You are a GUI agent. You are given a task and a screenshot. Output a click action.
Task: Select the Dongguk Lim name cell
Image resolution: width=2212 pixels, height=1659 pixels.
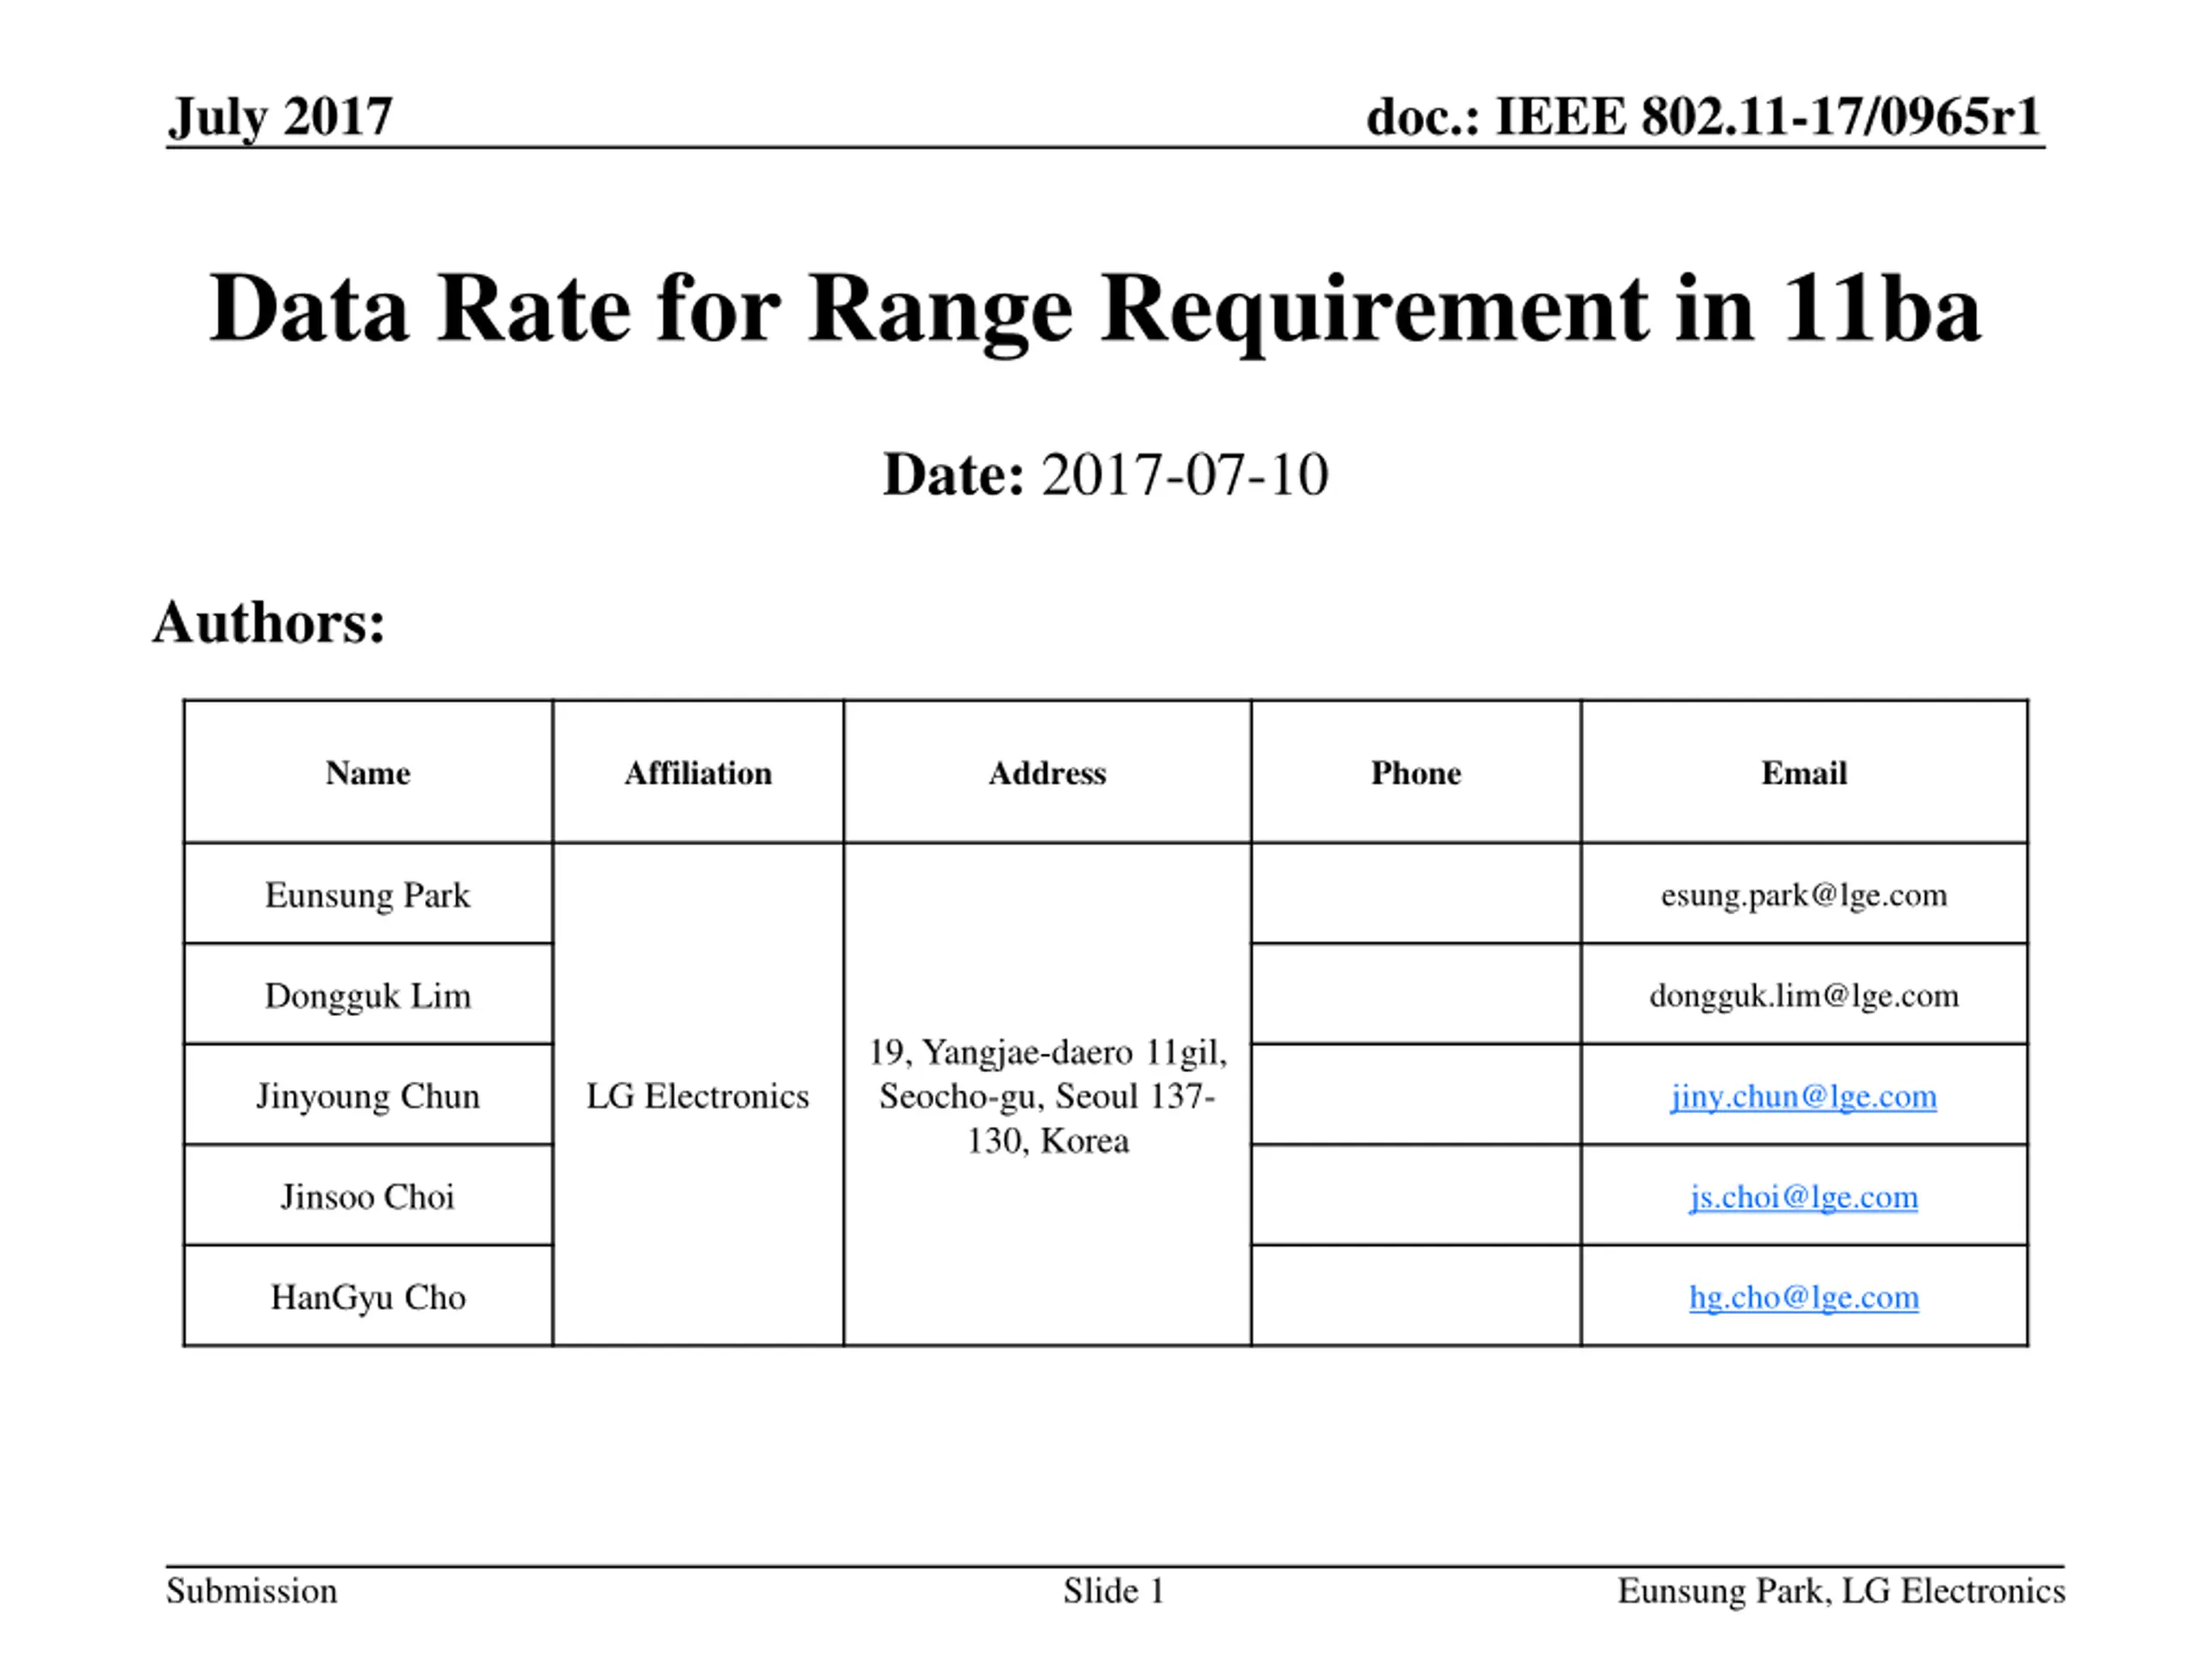pos(368,994)
